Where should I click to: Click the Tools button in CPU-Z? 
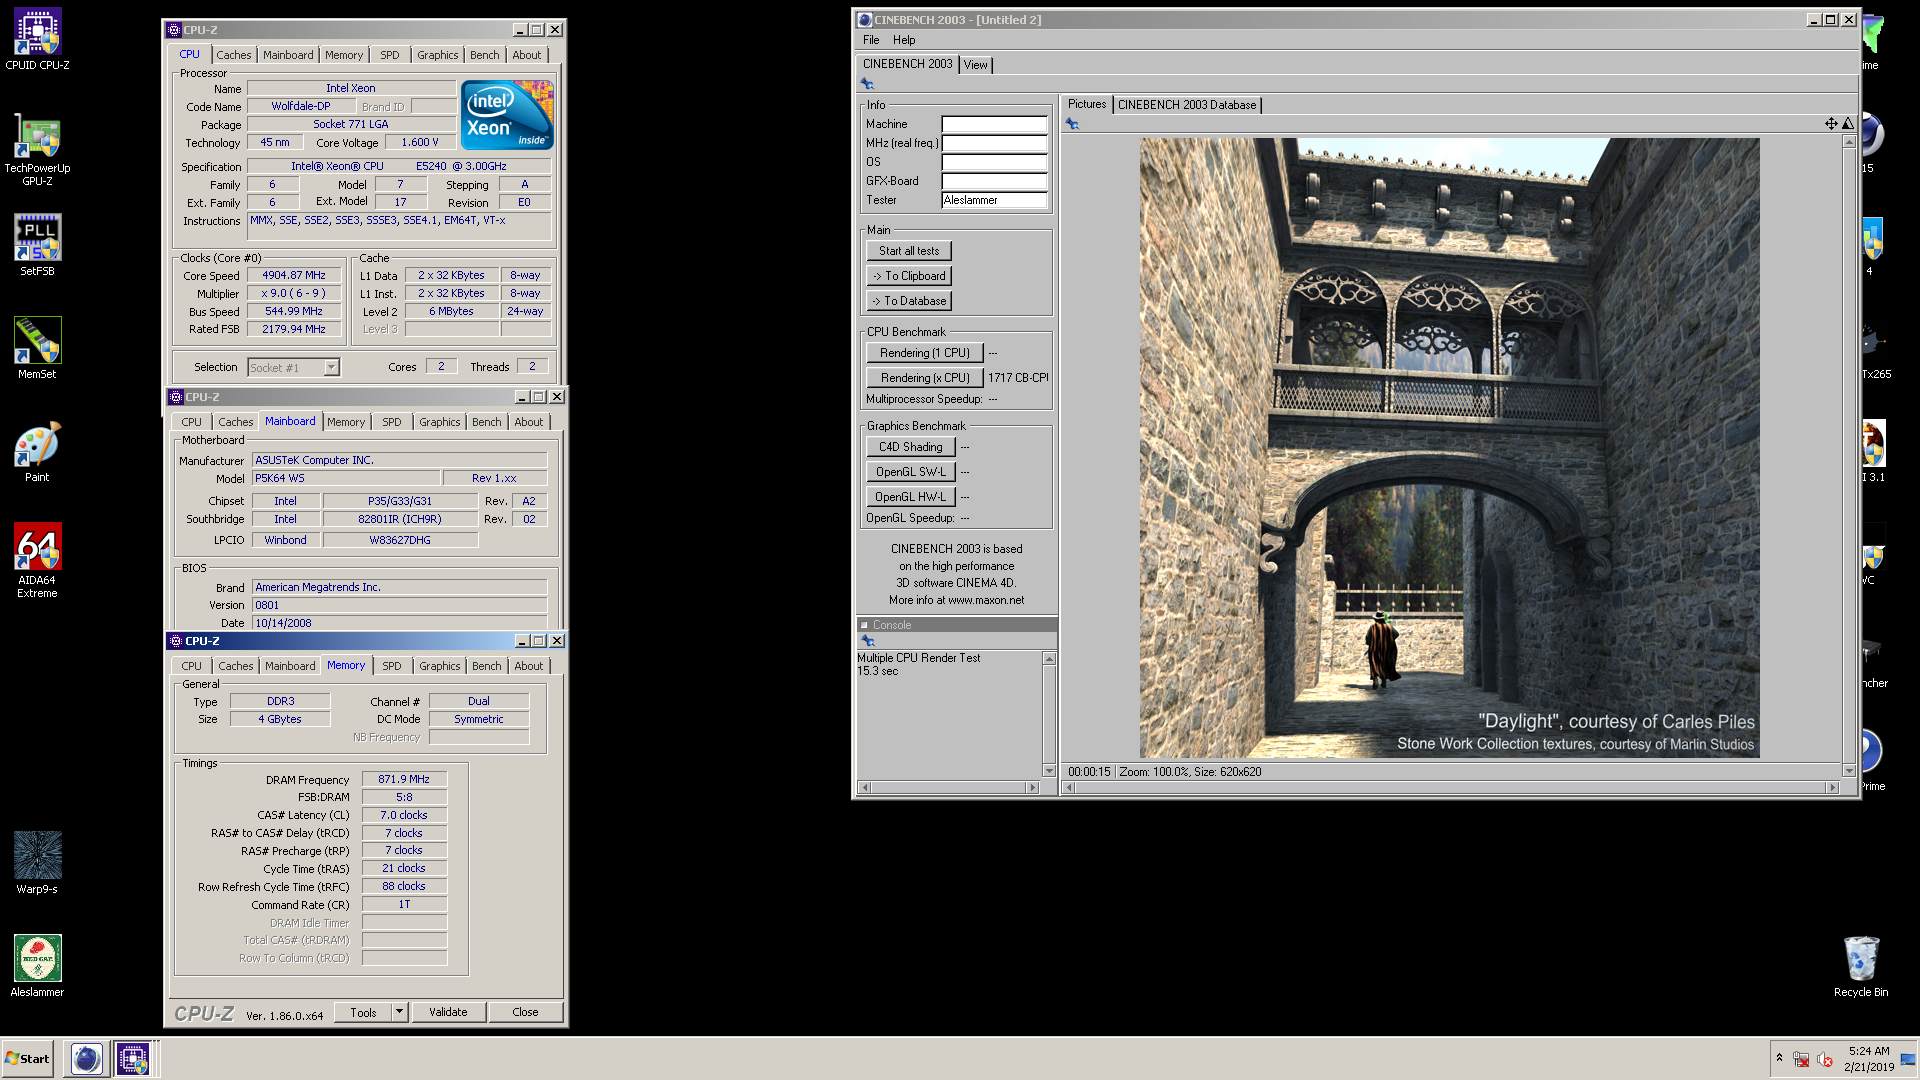pyautogui.click(x=363, y=1012)
